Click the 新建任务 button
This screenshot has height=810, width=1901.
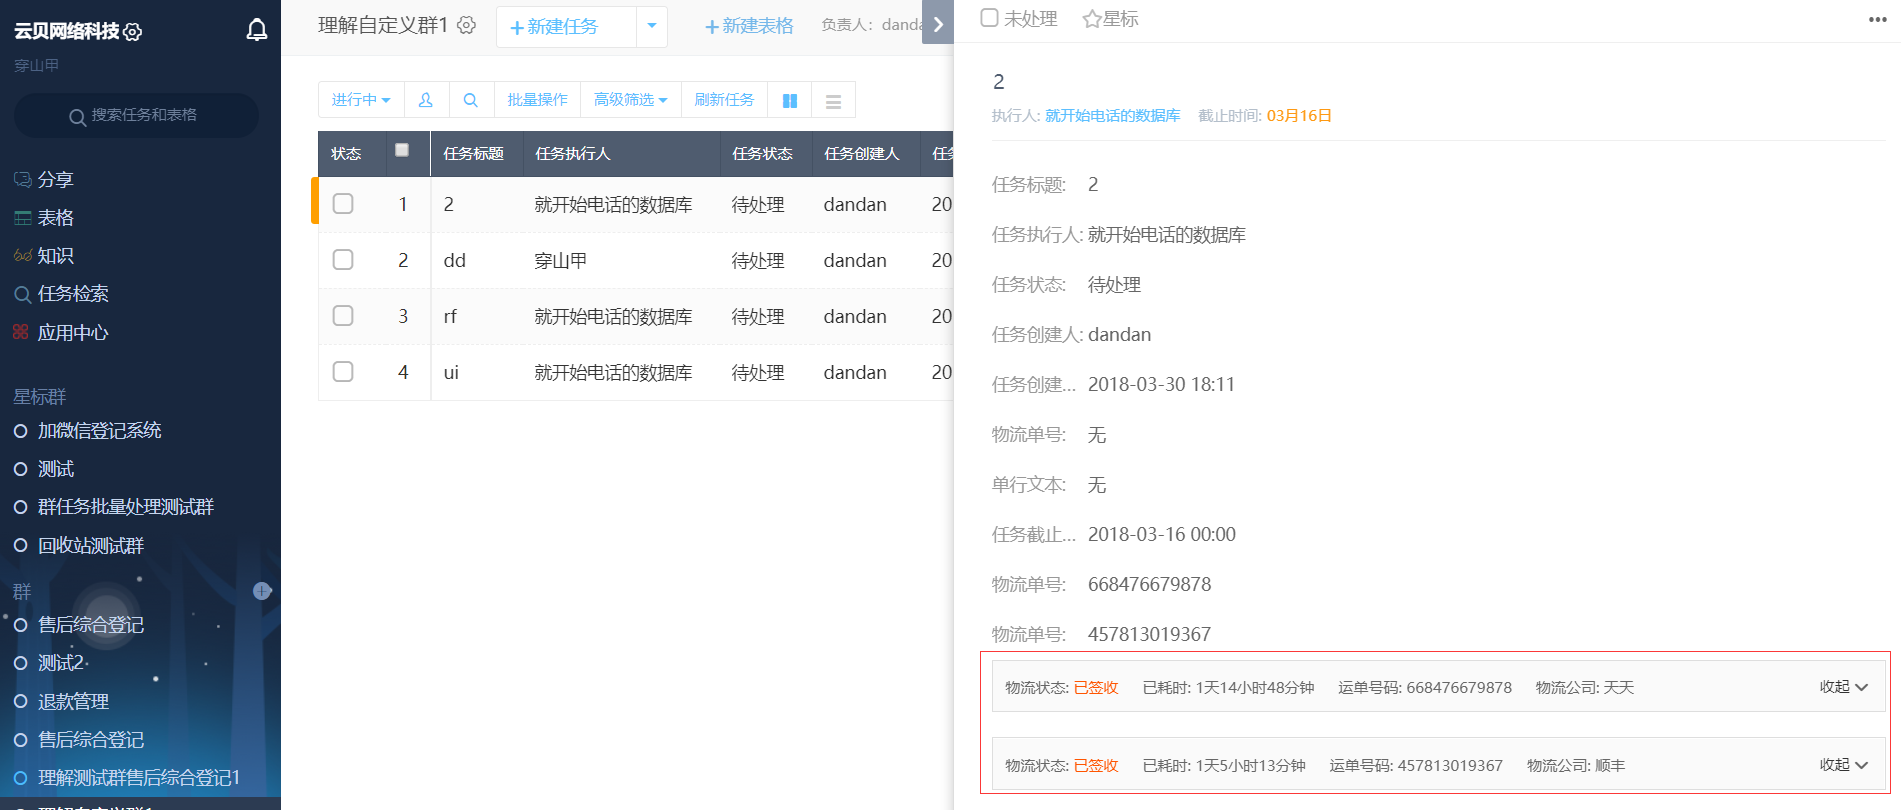coord(555,27)
